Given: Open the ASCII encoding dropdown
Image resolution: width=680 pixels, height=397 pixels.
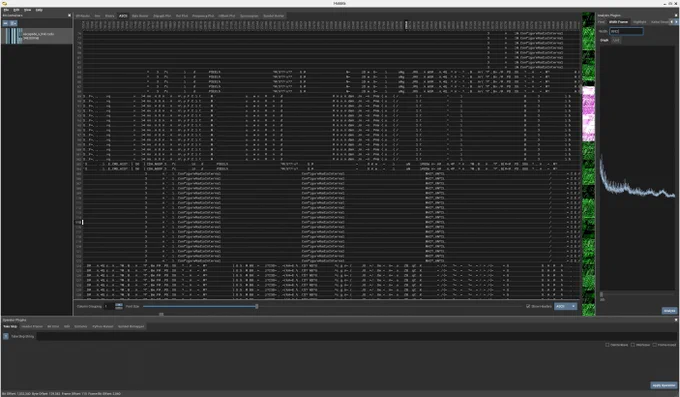Looking at the screenshot, I should click(566, 306).
